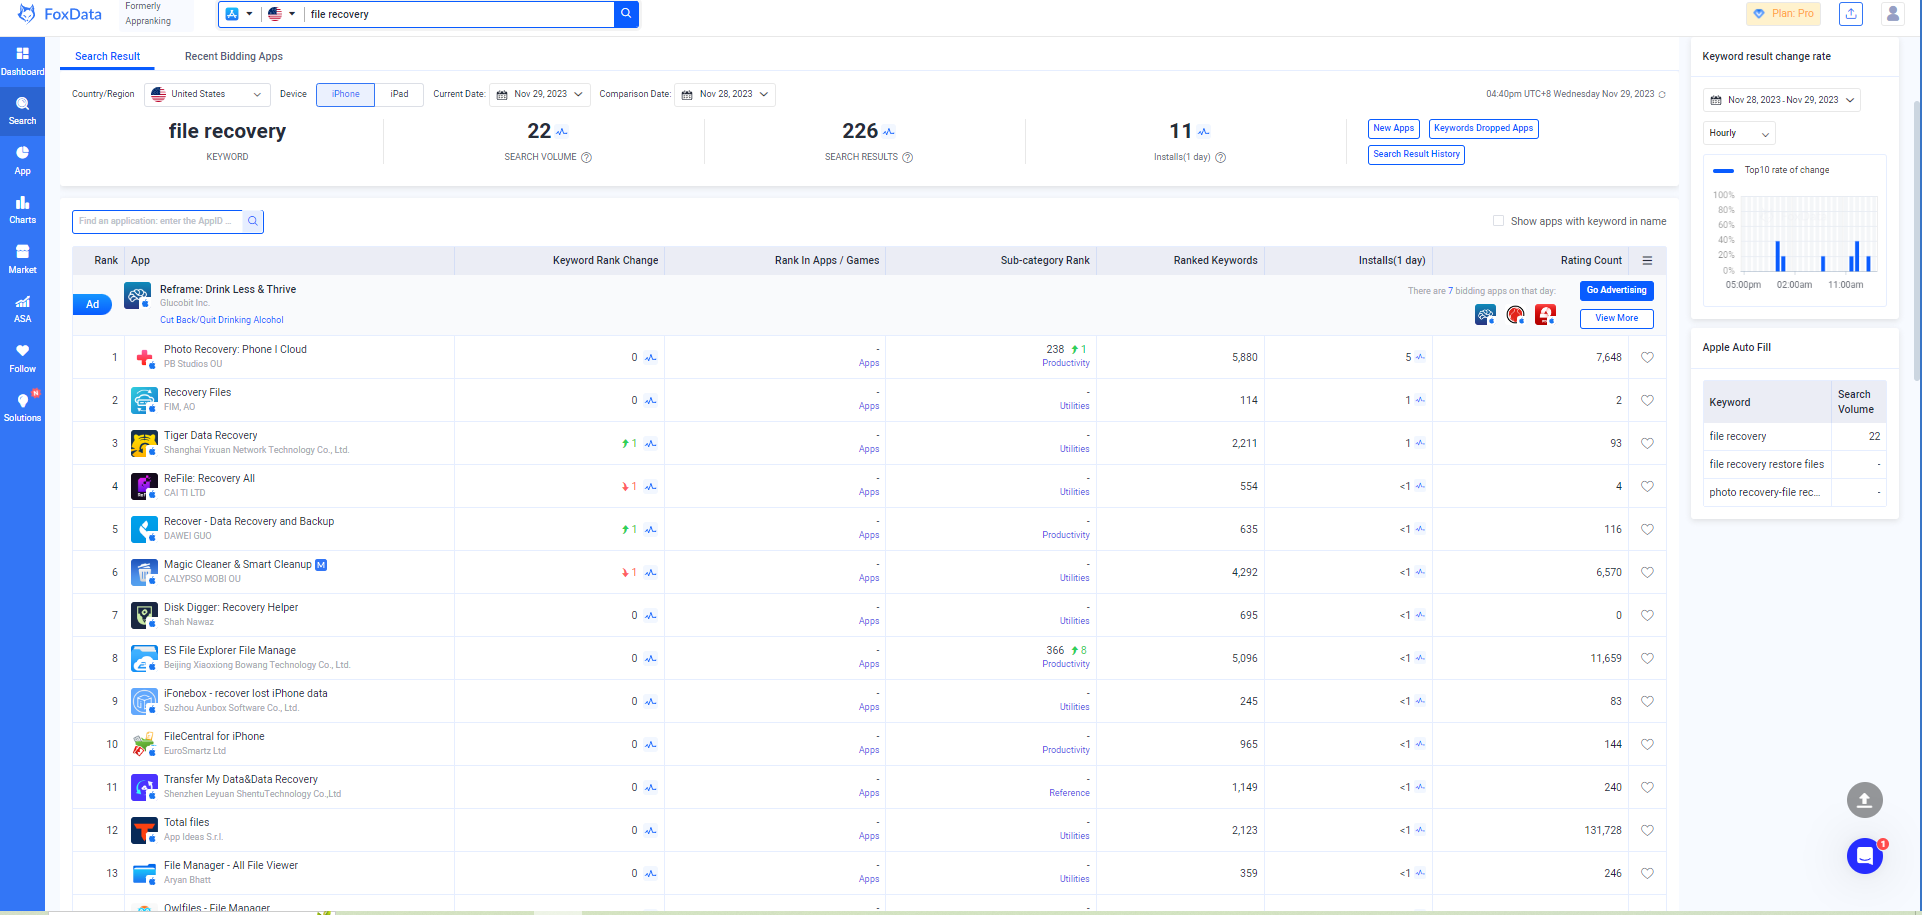1922x915 pixels.
Task: Open the App Store platform dropdown
Action: point(239,14)
